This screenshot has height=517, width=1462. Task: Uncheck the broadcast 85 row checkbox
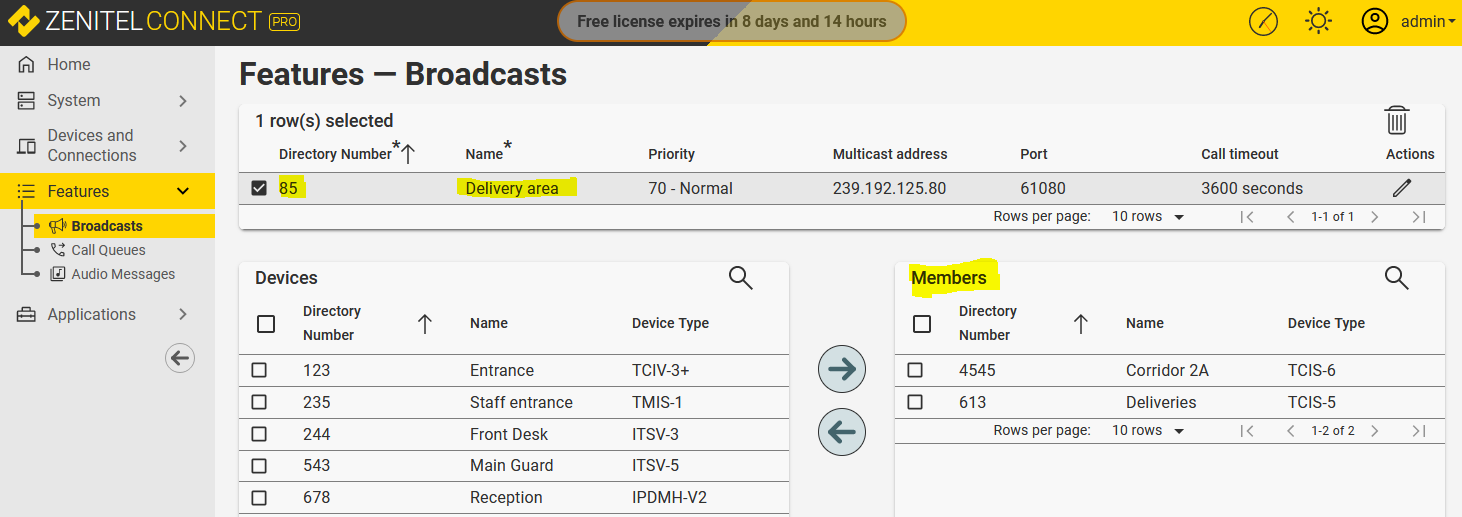click(259, 188)
